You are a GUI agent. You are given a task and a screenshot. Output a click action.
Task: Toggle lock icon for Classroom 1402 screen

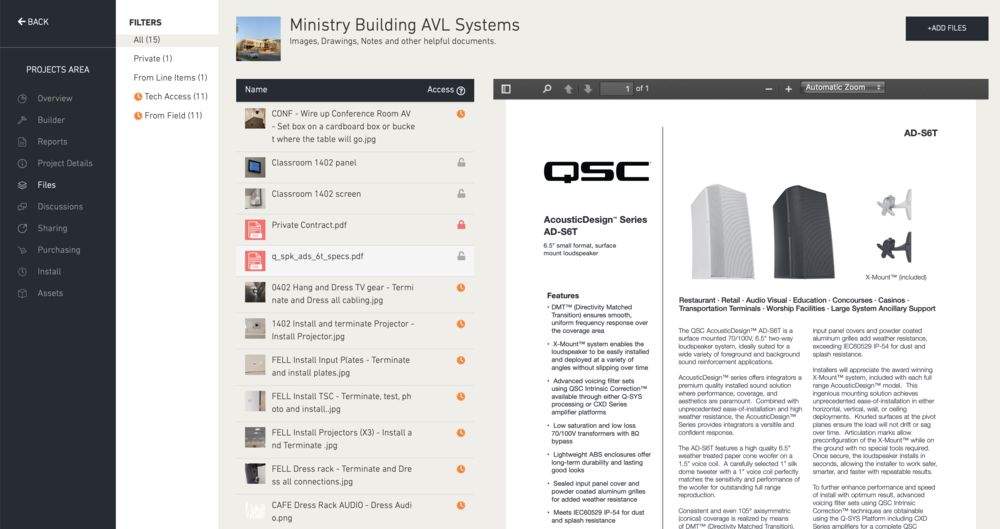click(x=461, y=193)
